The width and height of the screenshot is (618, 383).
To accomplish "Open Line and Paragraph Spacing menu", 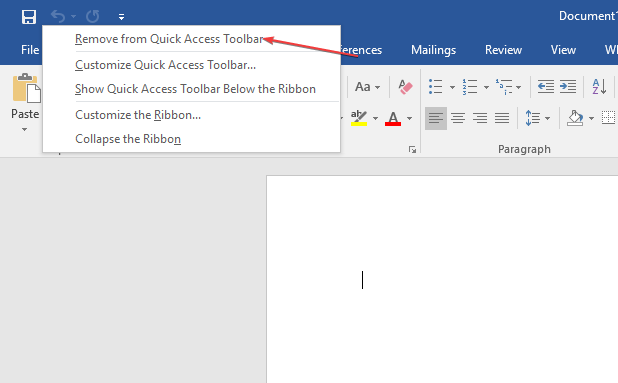I will click(538, 118).
